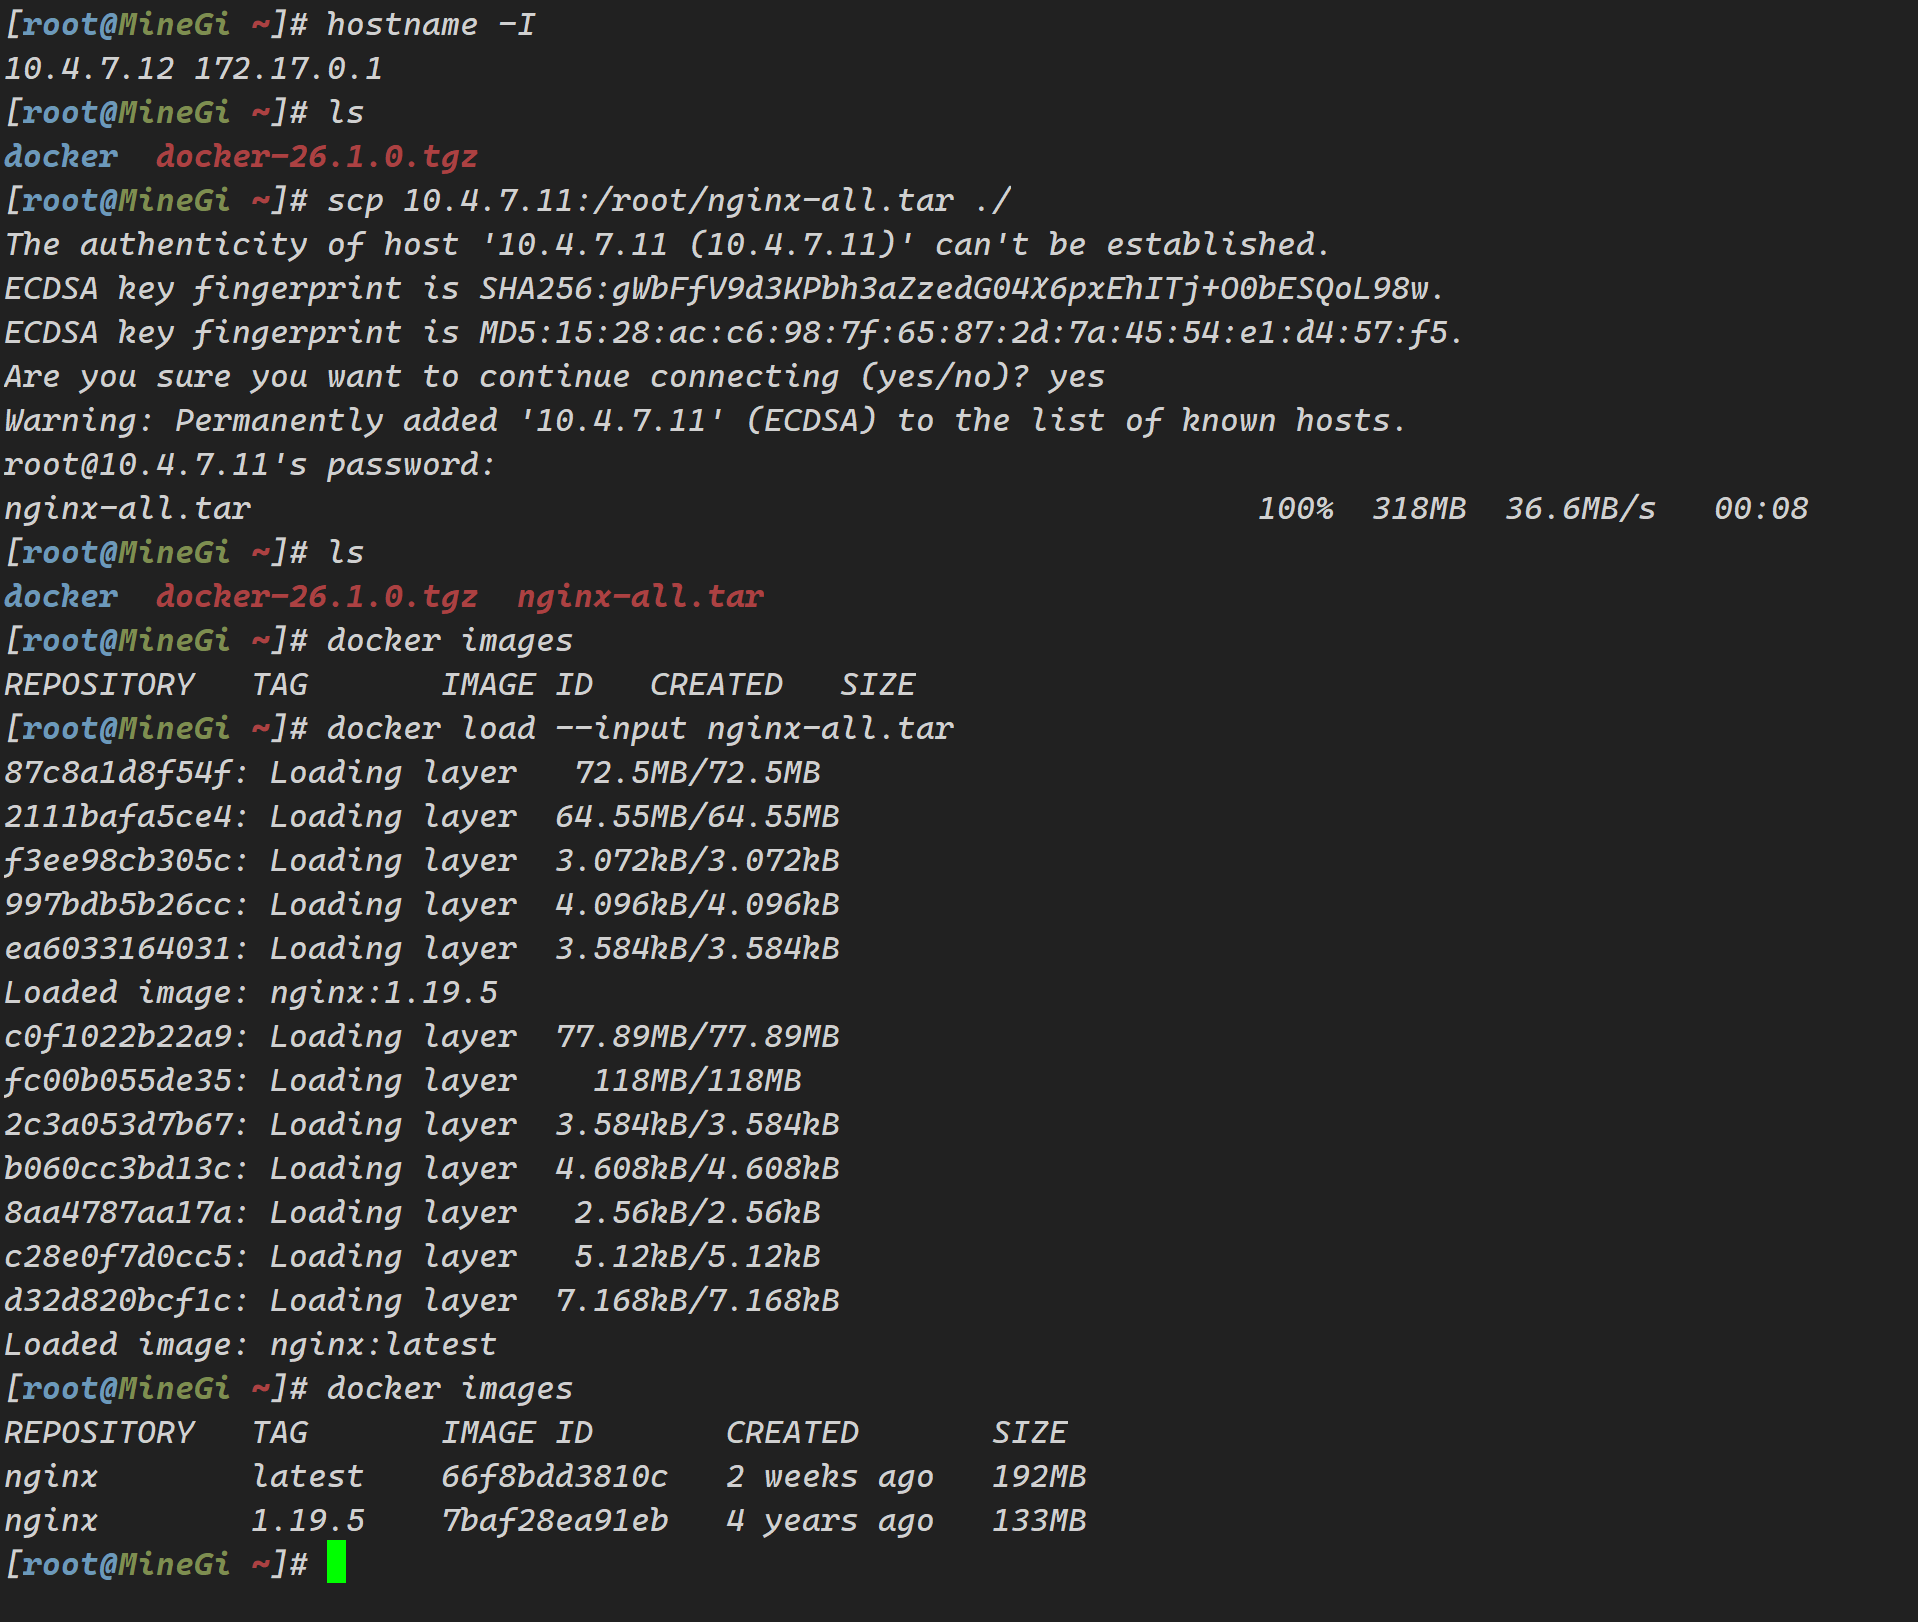Screen dimensions: 1918x1622
Task: Click layer ID 'ea6033164031'
Action: (118, 948)
